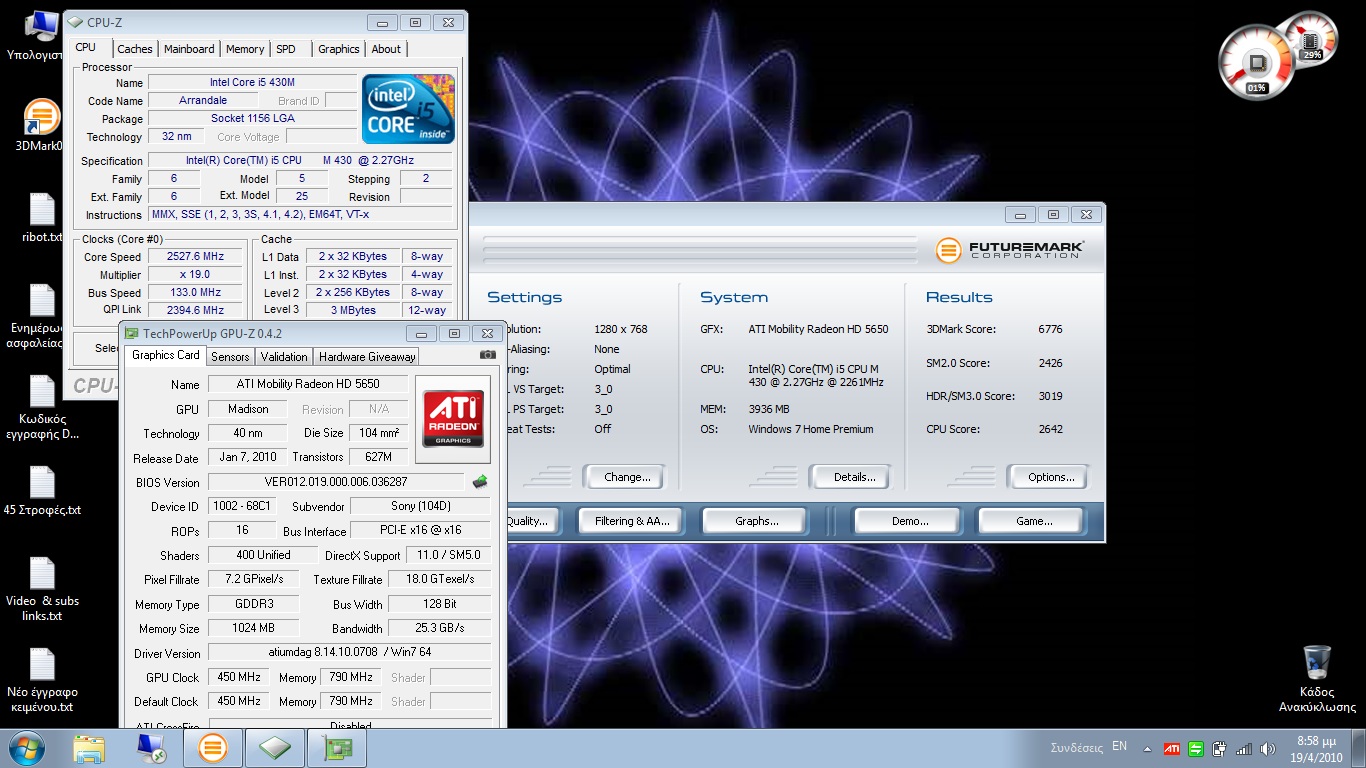
Task: Select the Κωδικός εγγραφής desktop file
Action: [42, 392]
